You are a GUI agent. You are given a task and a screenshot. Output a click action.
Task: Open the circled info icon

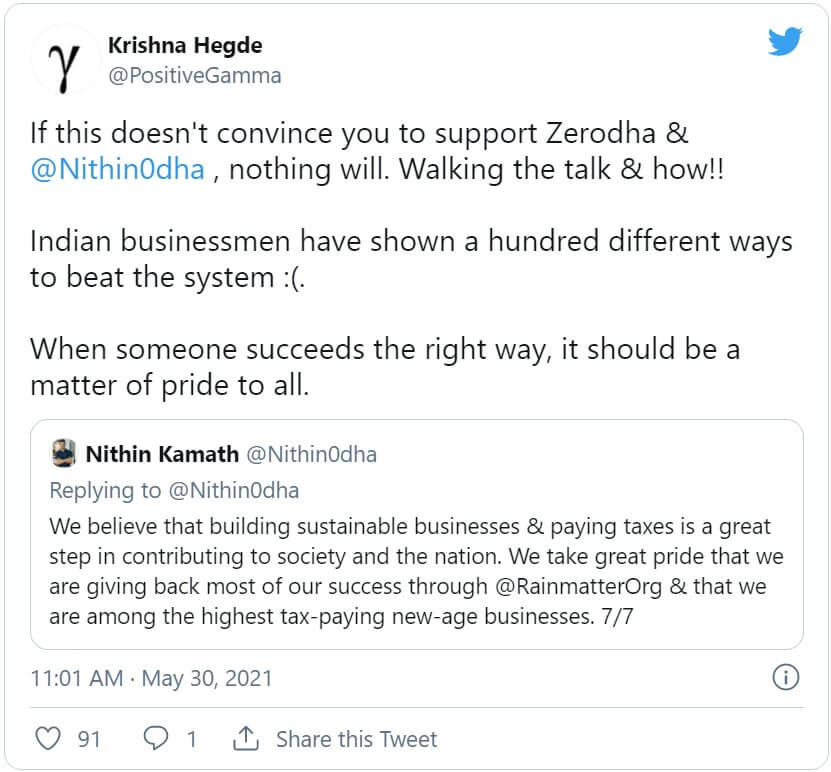point(786,678)
